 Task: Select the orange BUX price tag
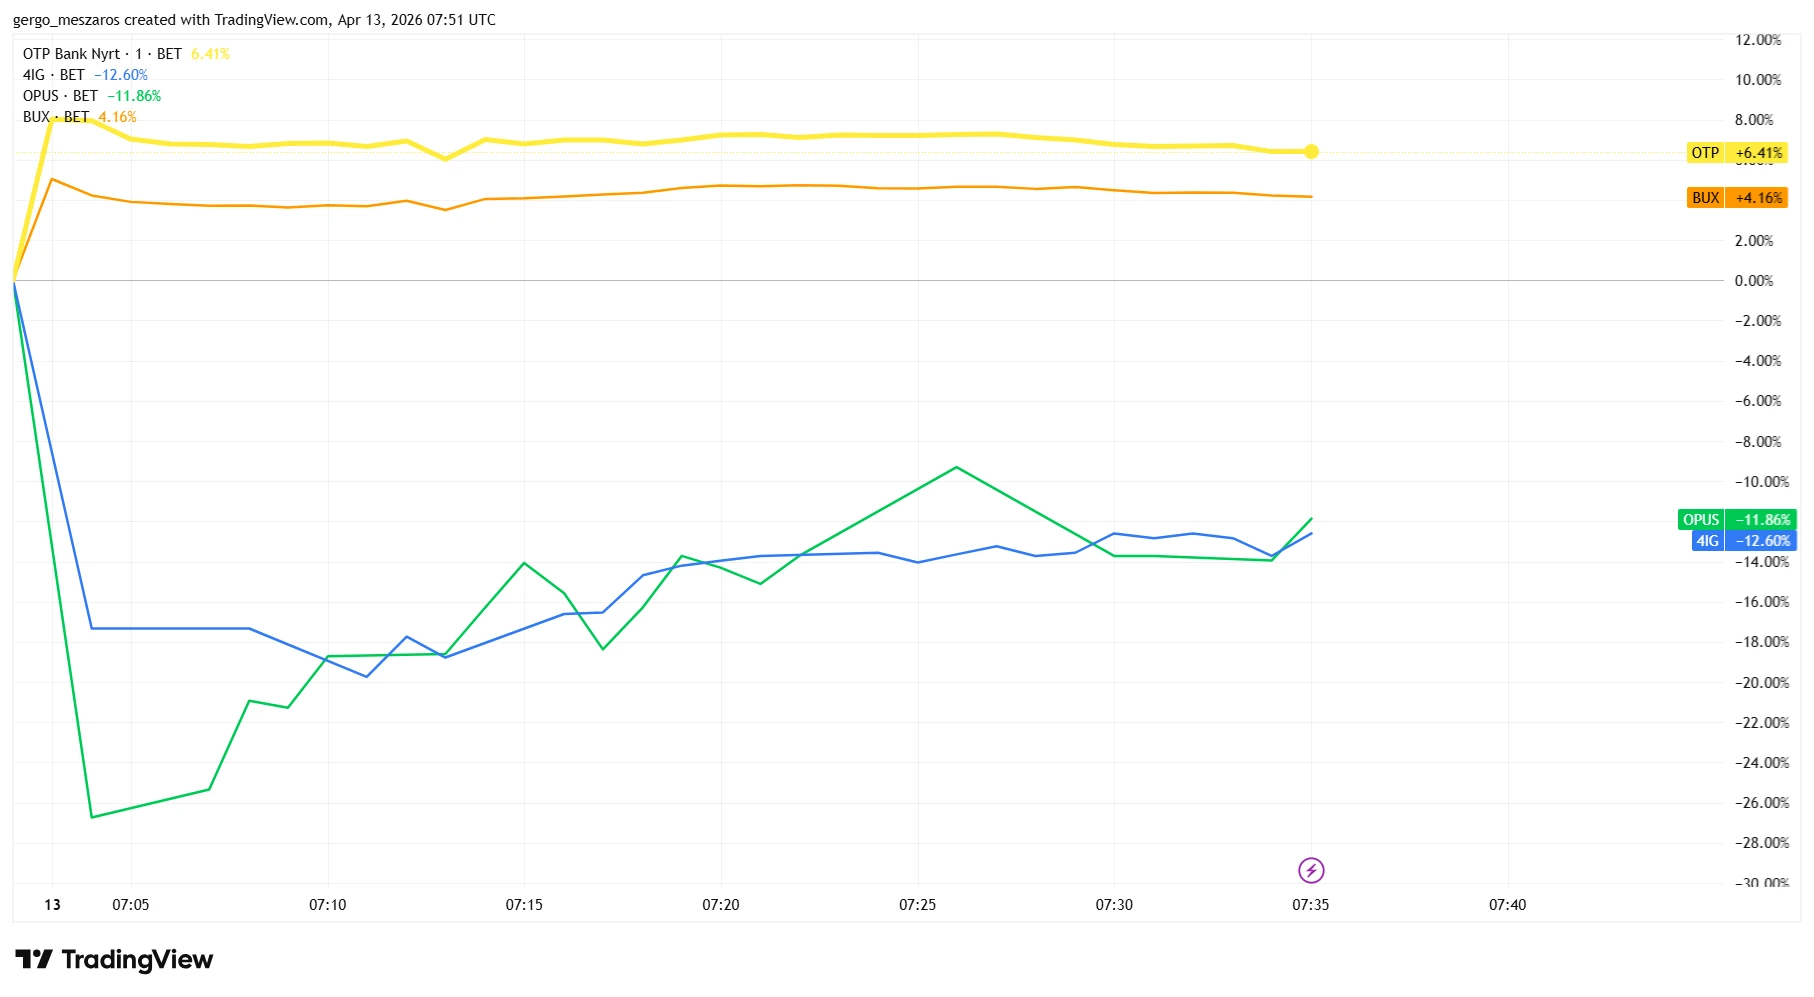click(x=1705, y=198)
